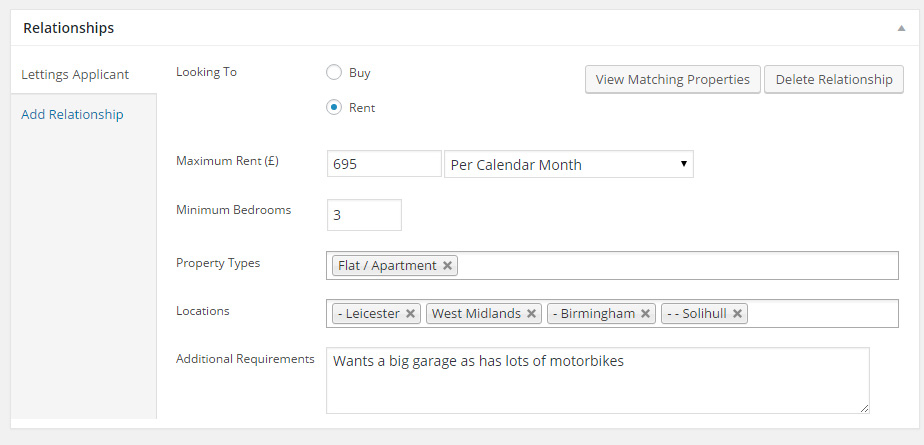The image size is (924, 445).
Task: Click View Matching Properties button
Action: click(672, 79)
